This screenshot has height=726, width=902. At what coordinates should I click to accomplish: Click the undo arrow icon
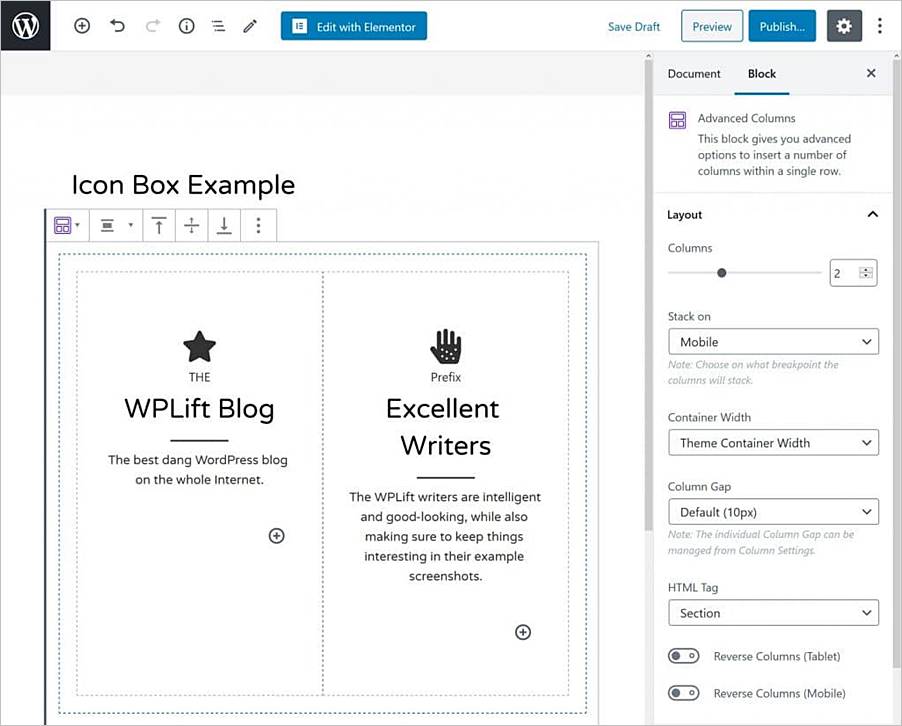(118, 26)
